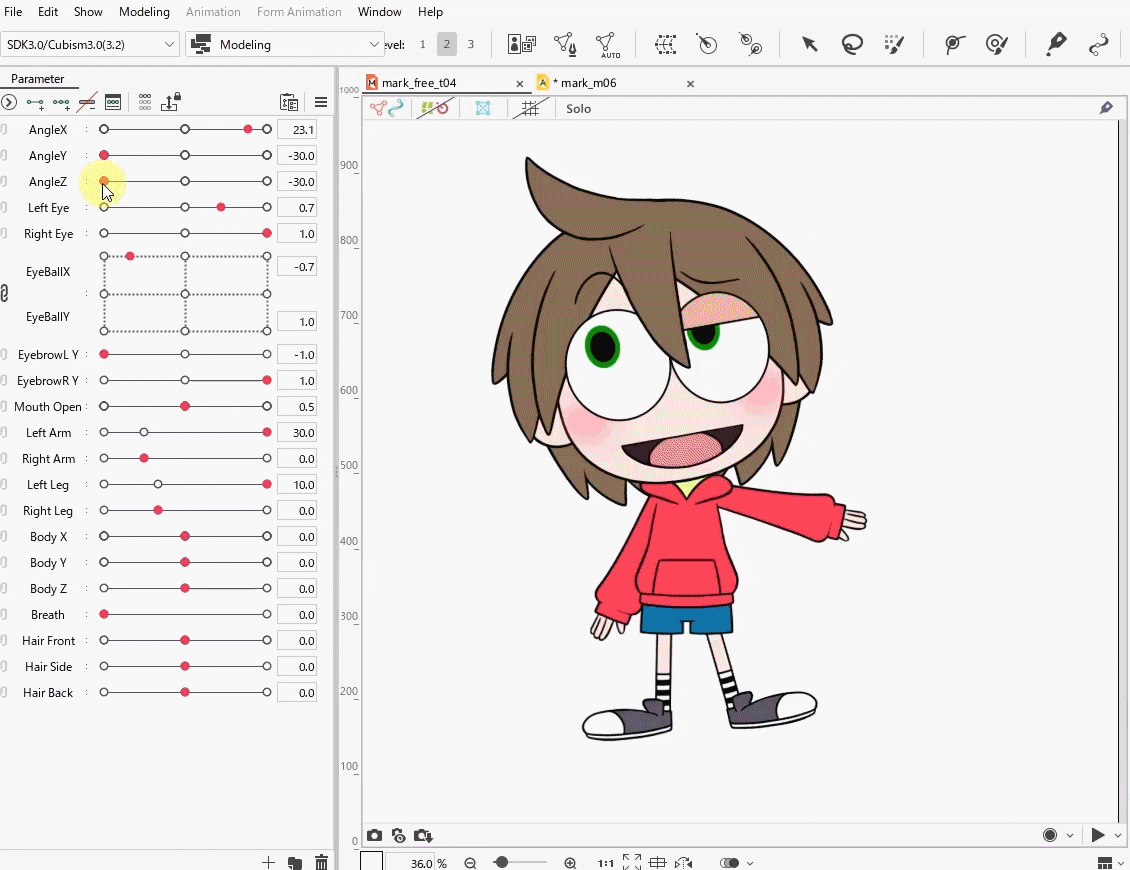The image size is (1130, 870).
Task: Run the automatic mesh generator (AUTO)
Action: (x=607, y=45)
